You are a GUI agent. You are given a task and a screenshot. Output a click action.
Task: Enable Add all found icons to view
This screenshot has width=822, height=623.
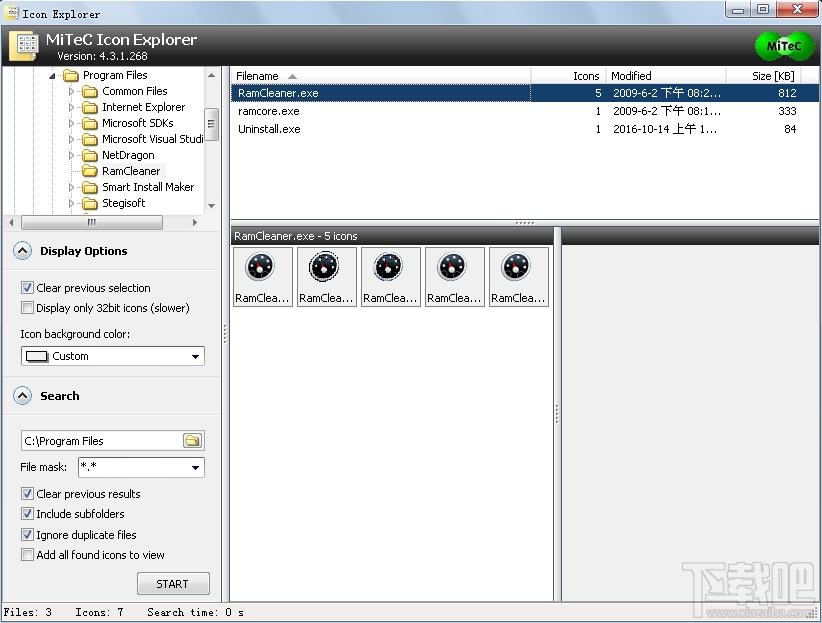27,554
